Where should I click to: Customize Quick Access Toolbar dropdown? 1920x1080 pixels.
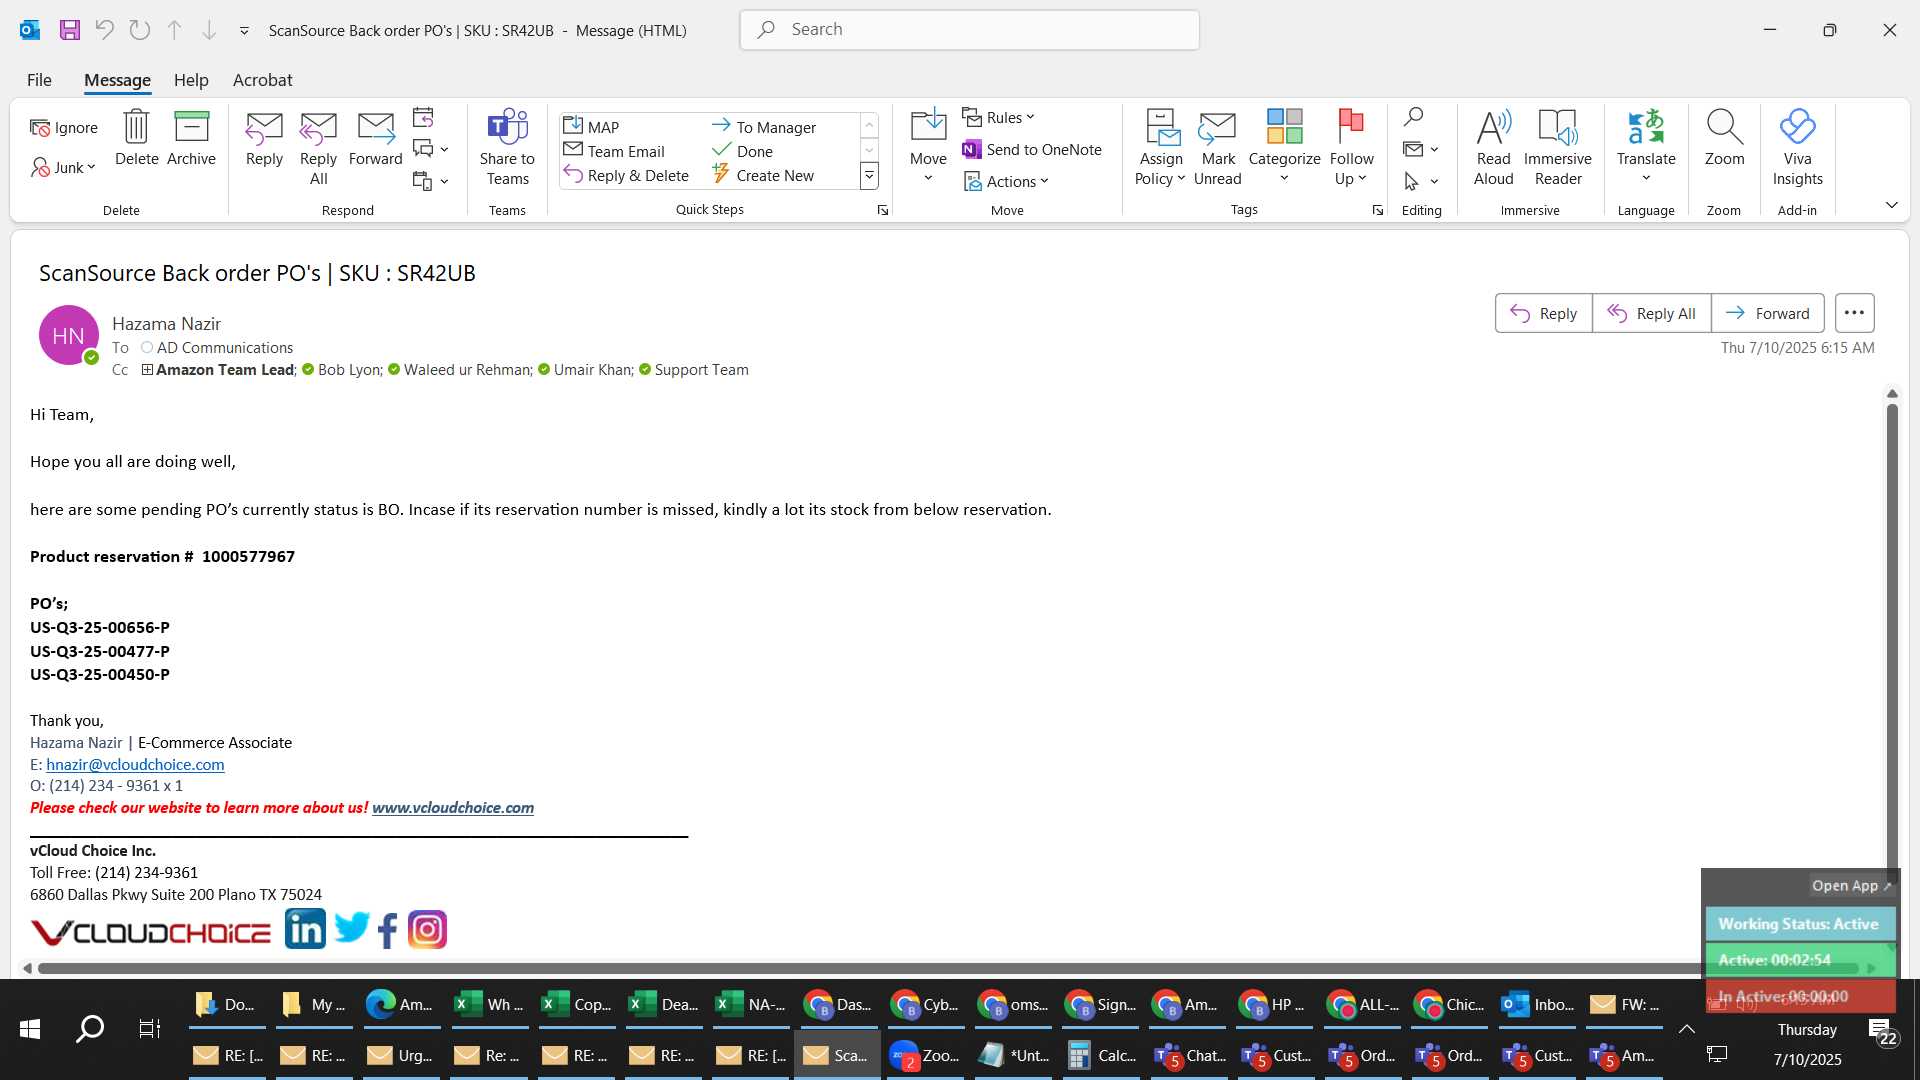pos(244,31)
